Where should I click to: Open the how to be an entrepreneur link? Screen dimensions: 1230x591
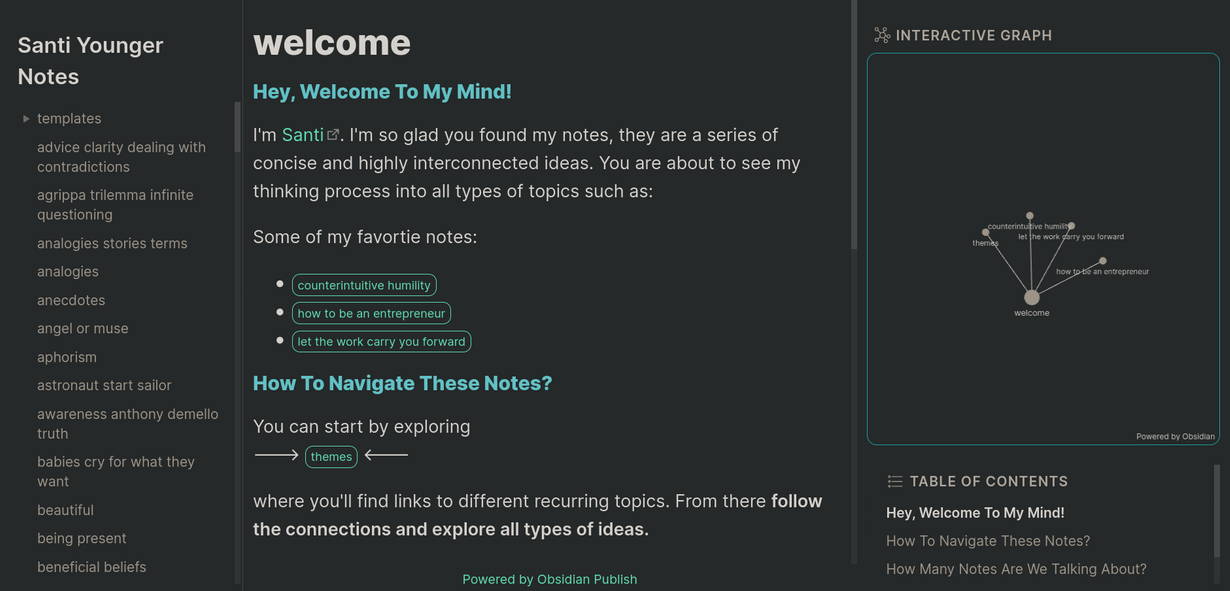(371, 313)
